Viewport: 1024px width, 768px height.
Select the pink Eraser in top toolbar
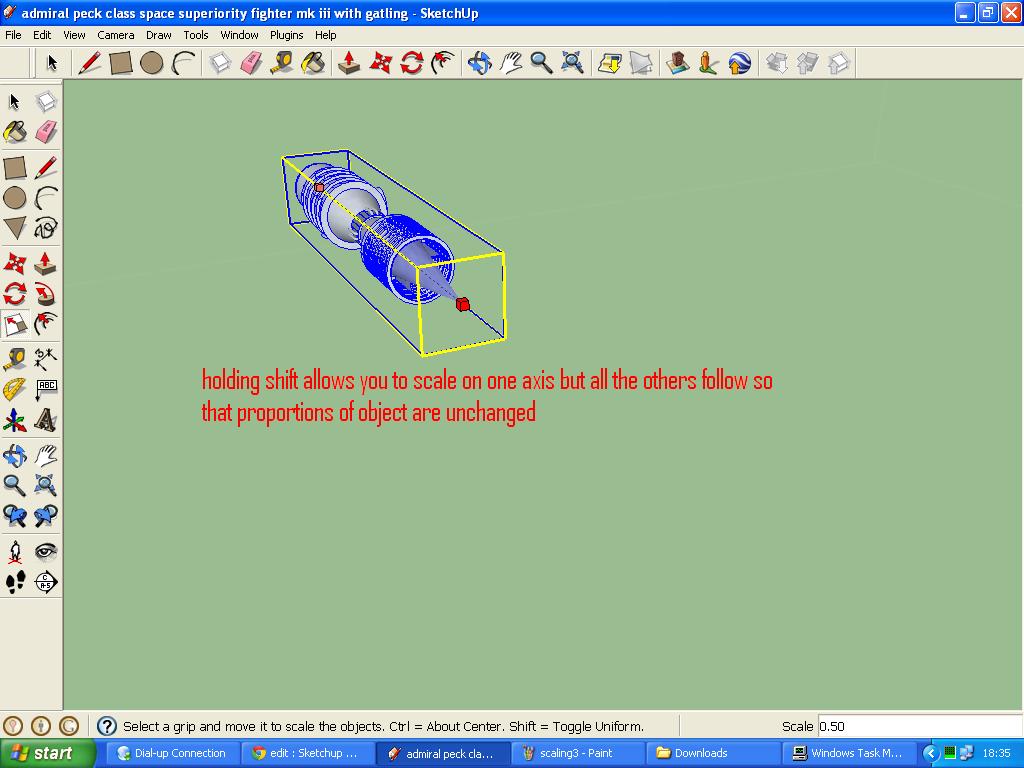click(251, 63)
